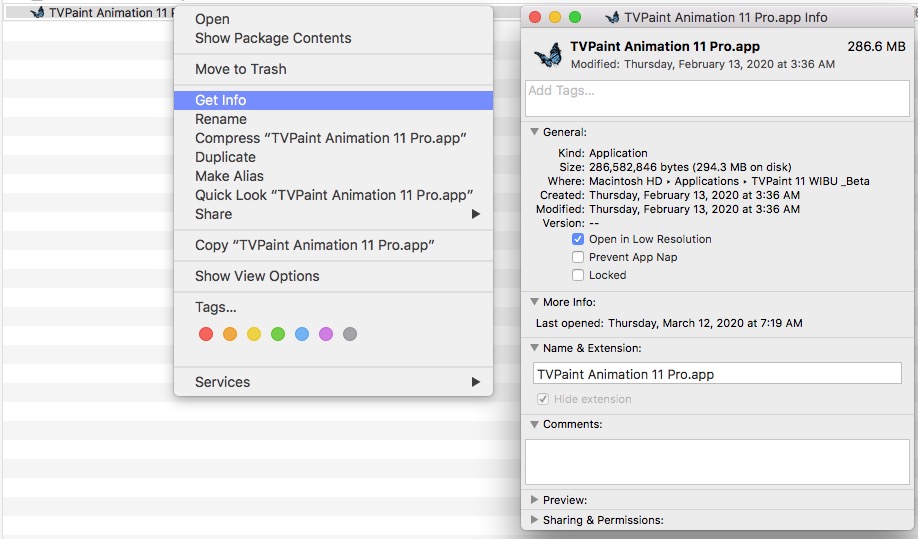Click the 'Kind: Application' value

tap(618, 153)
